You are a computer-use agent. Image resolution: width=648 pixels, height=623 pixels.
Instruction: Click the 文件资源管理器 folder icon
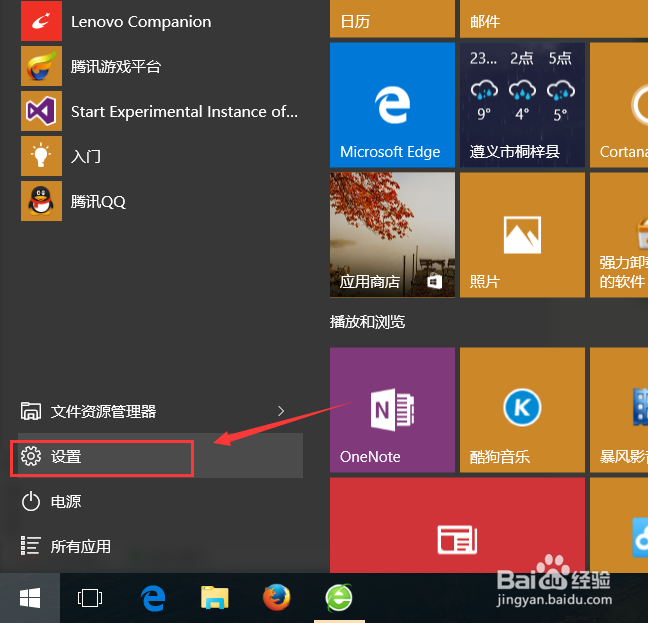click(31, 411)
